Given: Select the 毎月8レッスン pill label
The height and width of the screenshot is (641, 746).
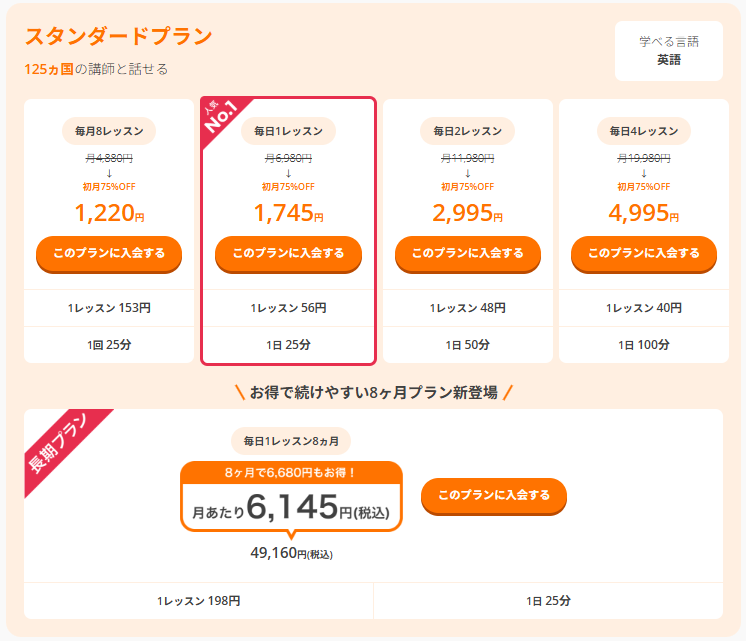Looking at the screenshot, I should [x=108, y=131].
